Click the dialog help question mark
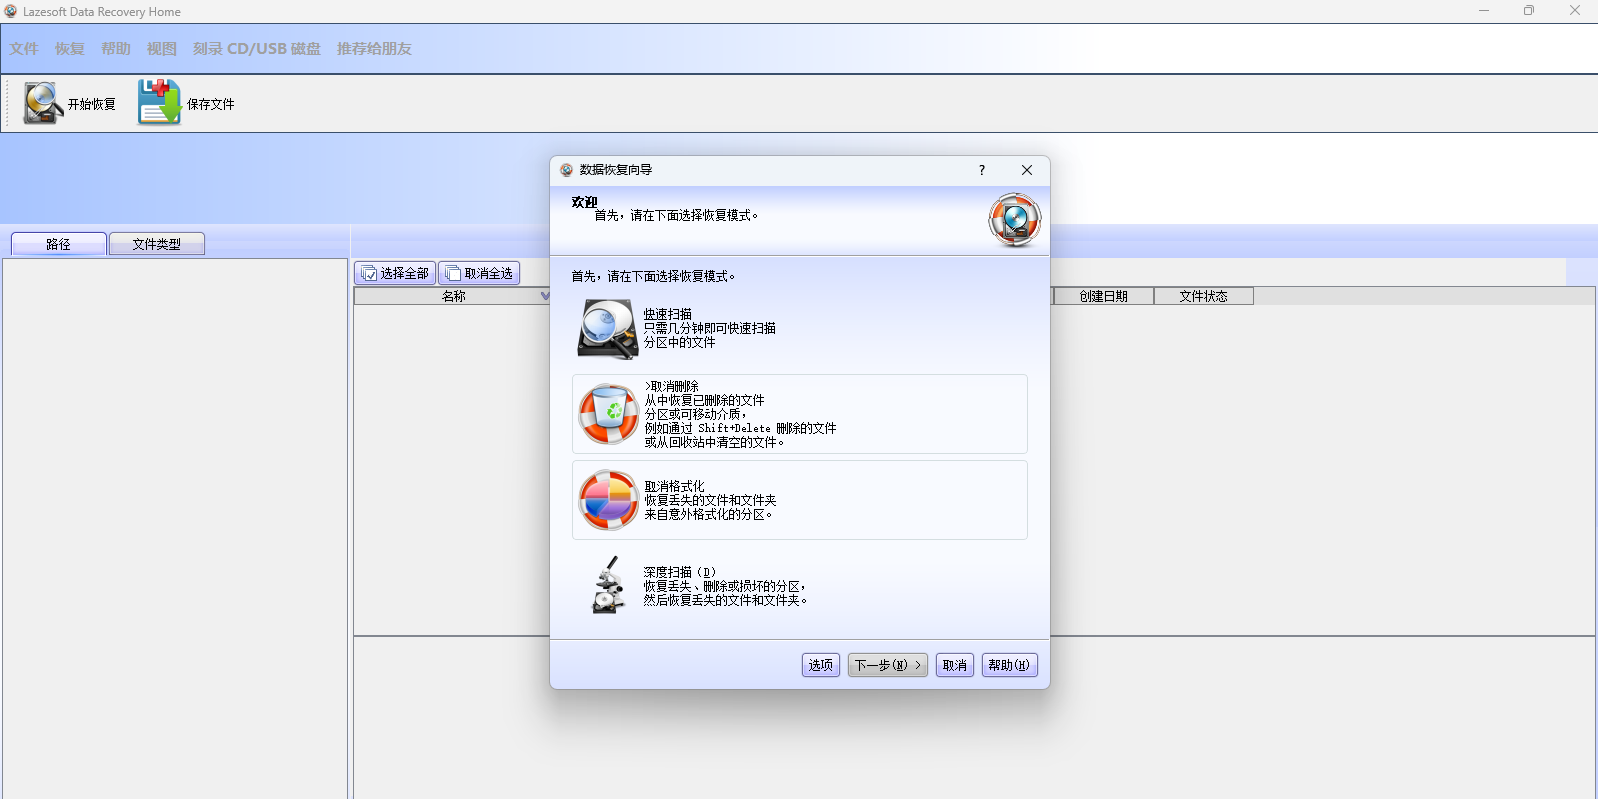This screenshot has height=799, width=1598. tap(982, 170)
